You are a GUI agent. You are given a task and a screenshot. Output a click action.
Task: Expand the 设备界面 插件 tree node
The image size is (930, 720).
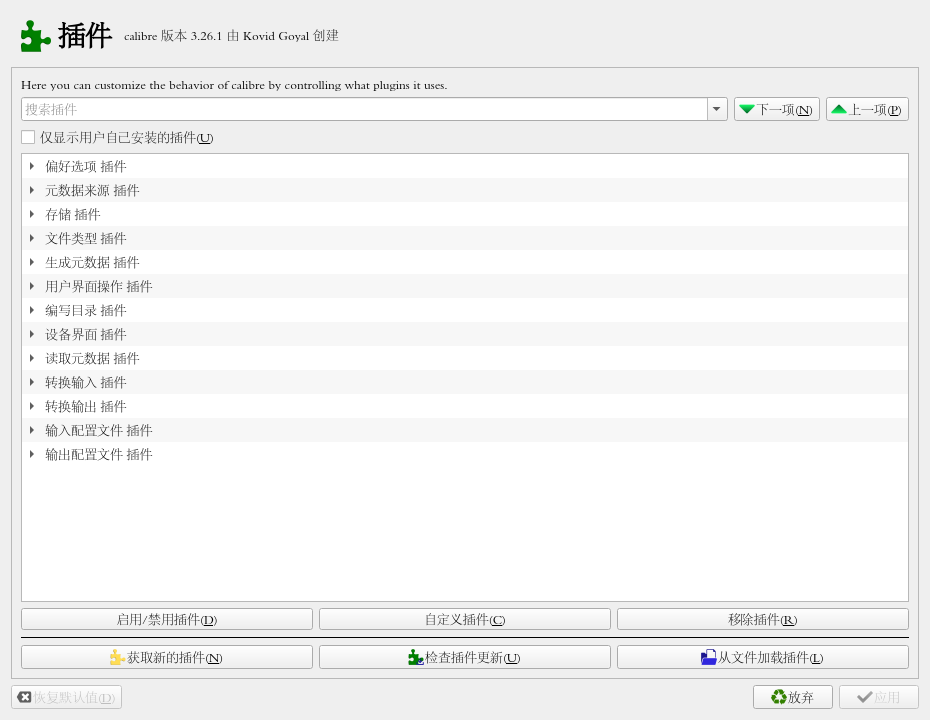click(32, 334)
